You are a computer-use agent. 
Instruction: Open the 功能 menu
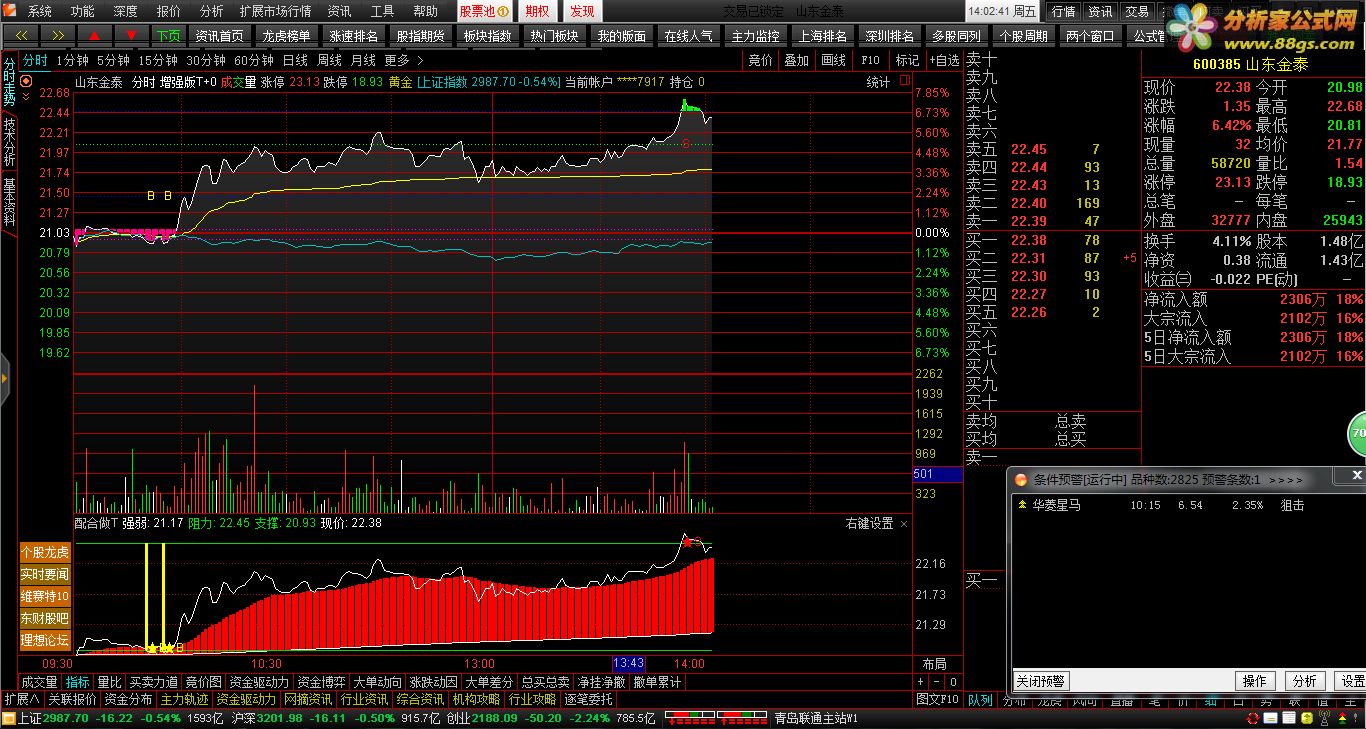pyautogui.click(x=83, y=11)
